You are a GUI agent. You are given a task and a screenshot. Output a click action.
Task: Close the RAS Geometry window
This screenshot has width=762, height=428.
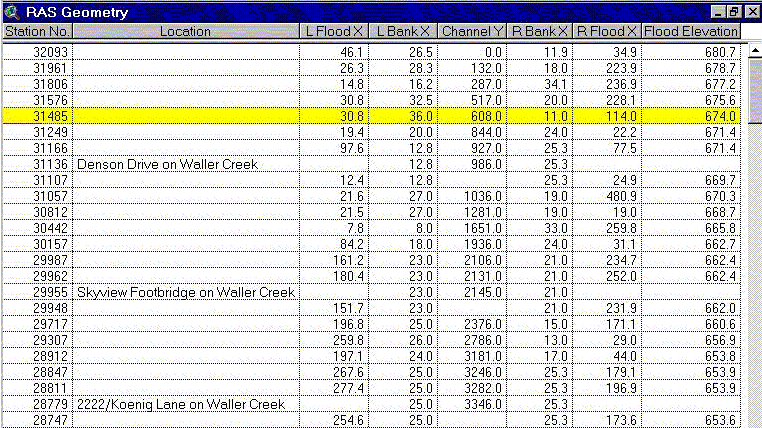pyautogui.click(x=750, y=12)
